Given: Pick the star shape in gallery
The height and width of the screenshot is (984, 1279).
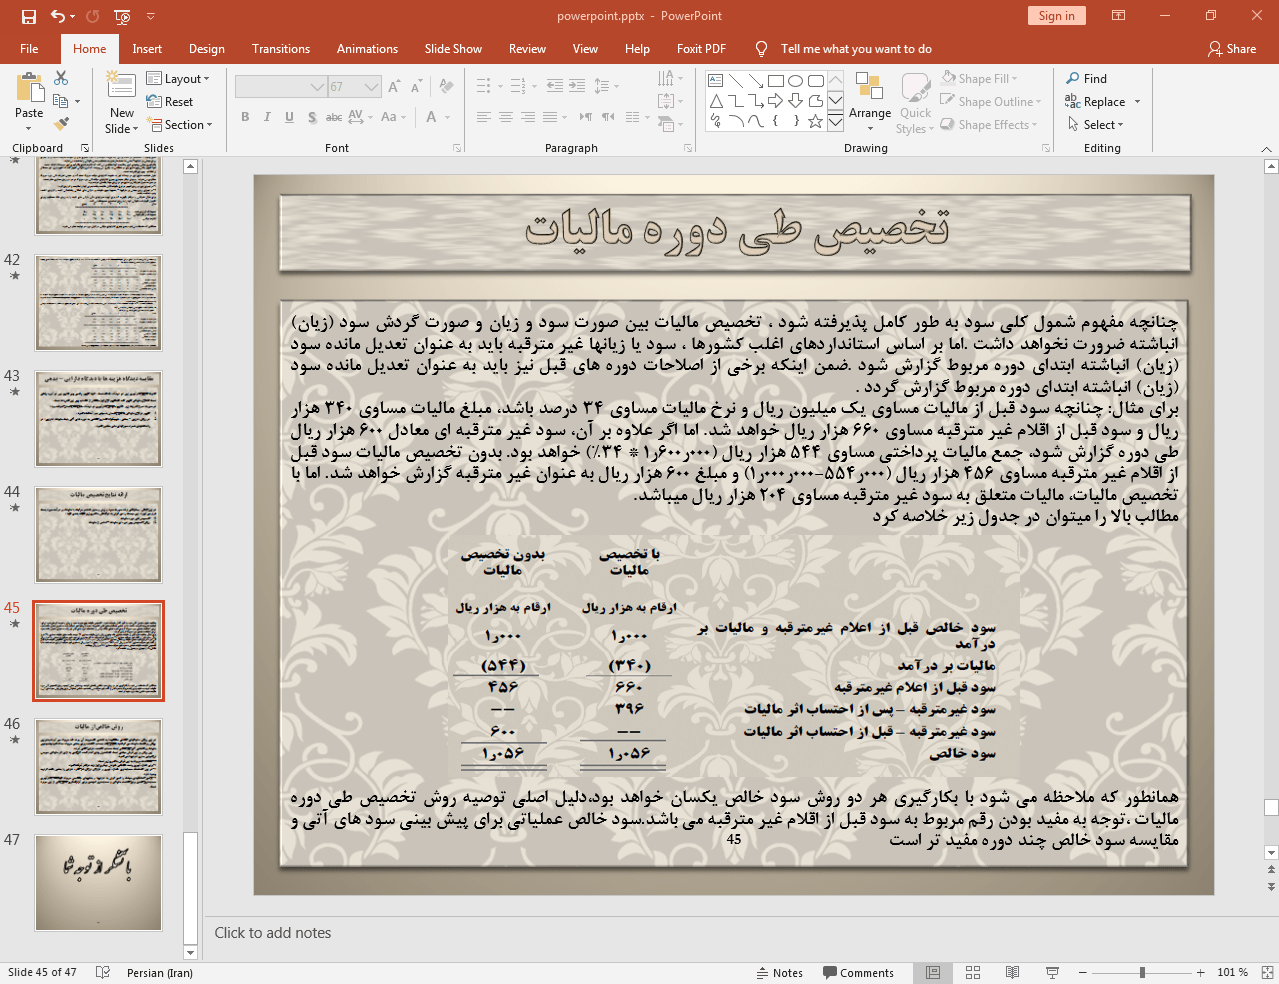Looking at the screenshot, I should (815, 121).
